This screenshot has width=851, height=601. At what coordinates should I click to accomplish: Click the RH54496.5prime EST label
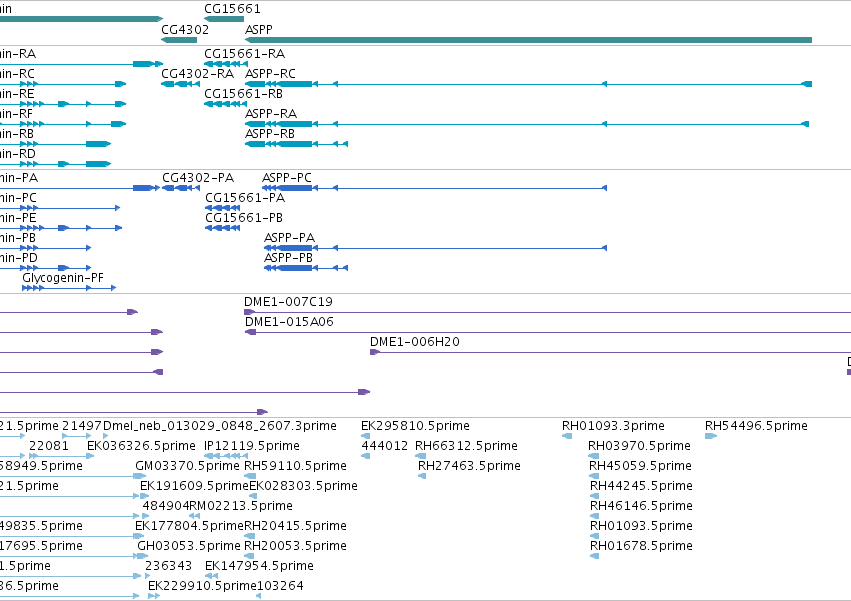tap(756, 426)
